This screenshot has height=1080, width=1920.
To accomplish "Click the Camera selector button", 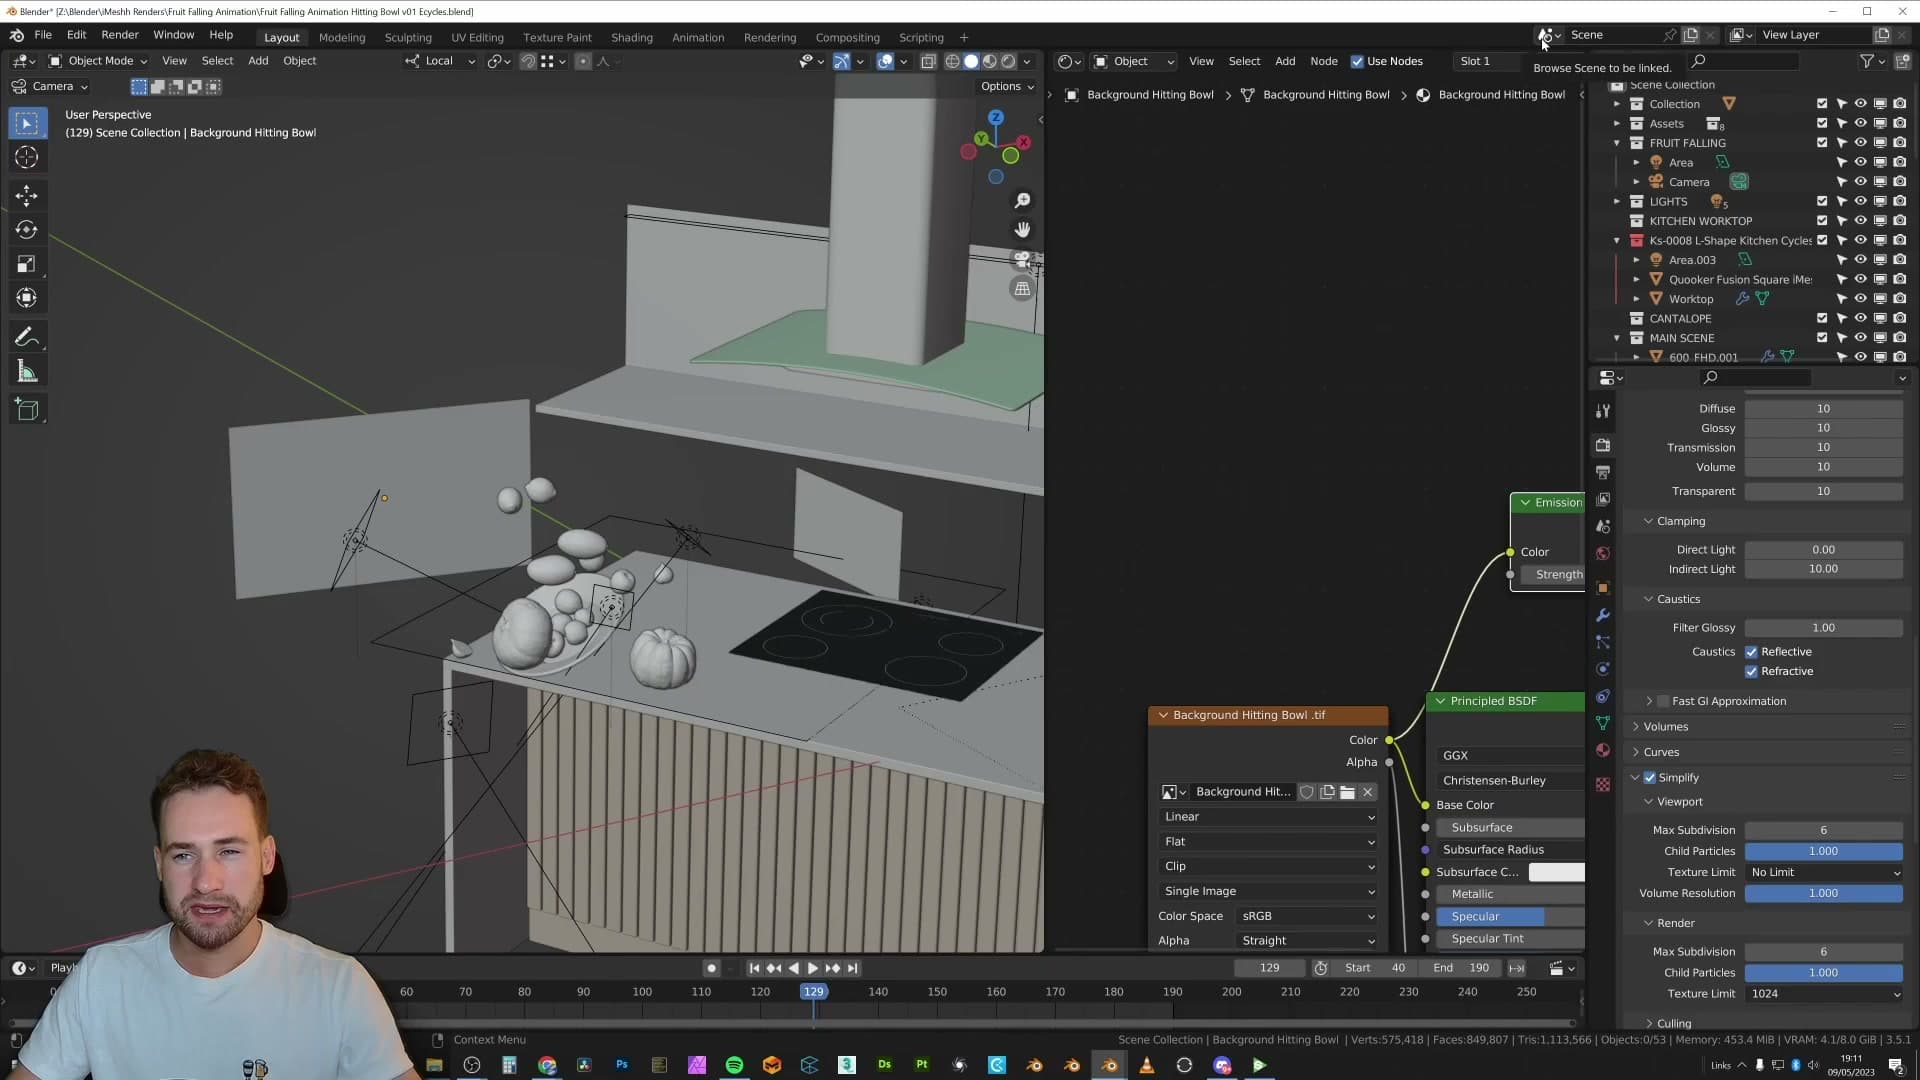I will coord(51,86).
